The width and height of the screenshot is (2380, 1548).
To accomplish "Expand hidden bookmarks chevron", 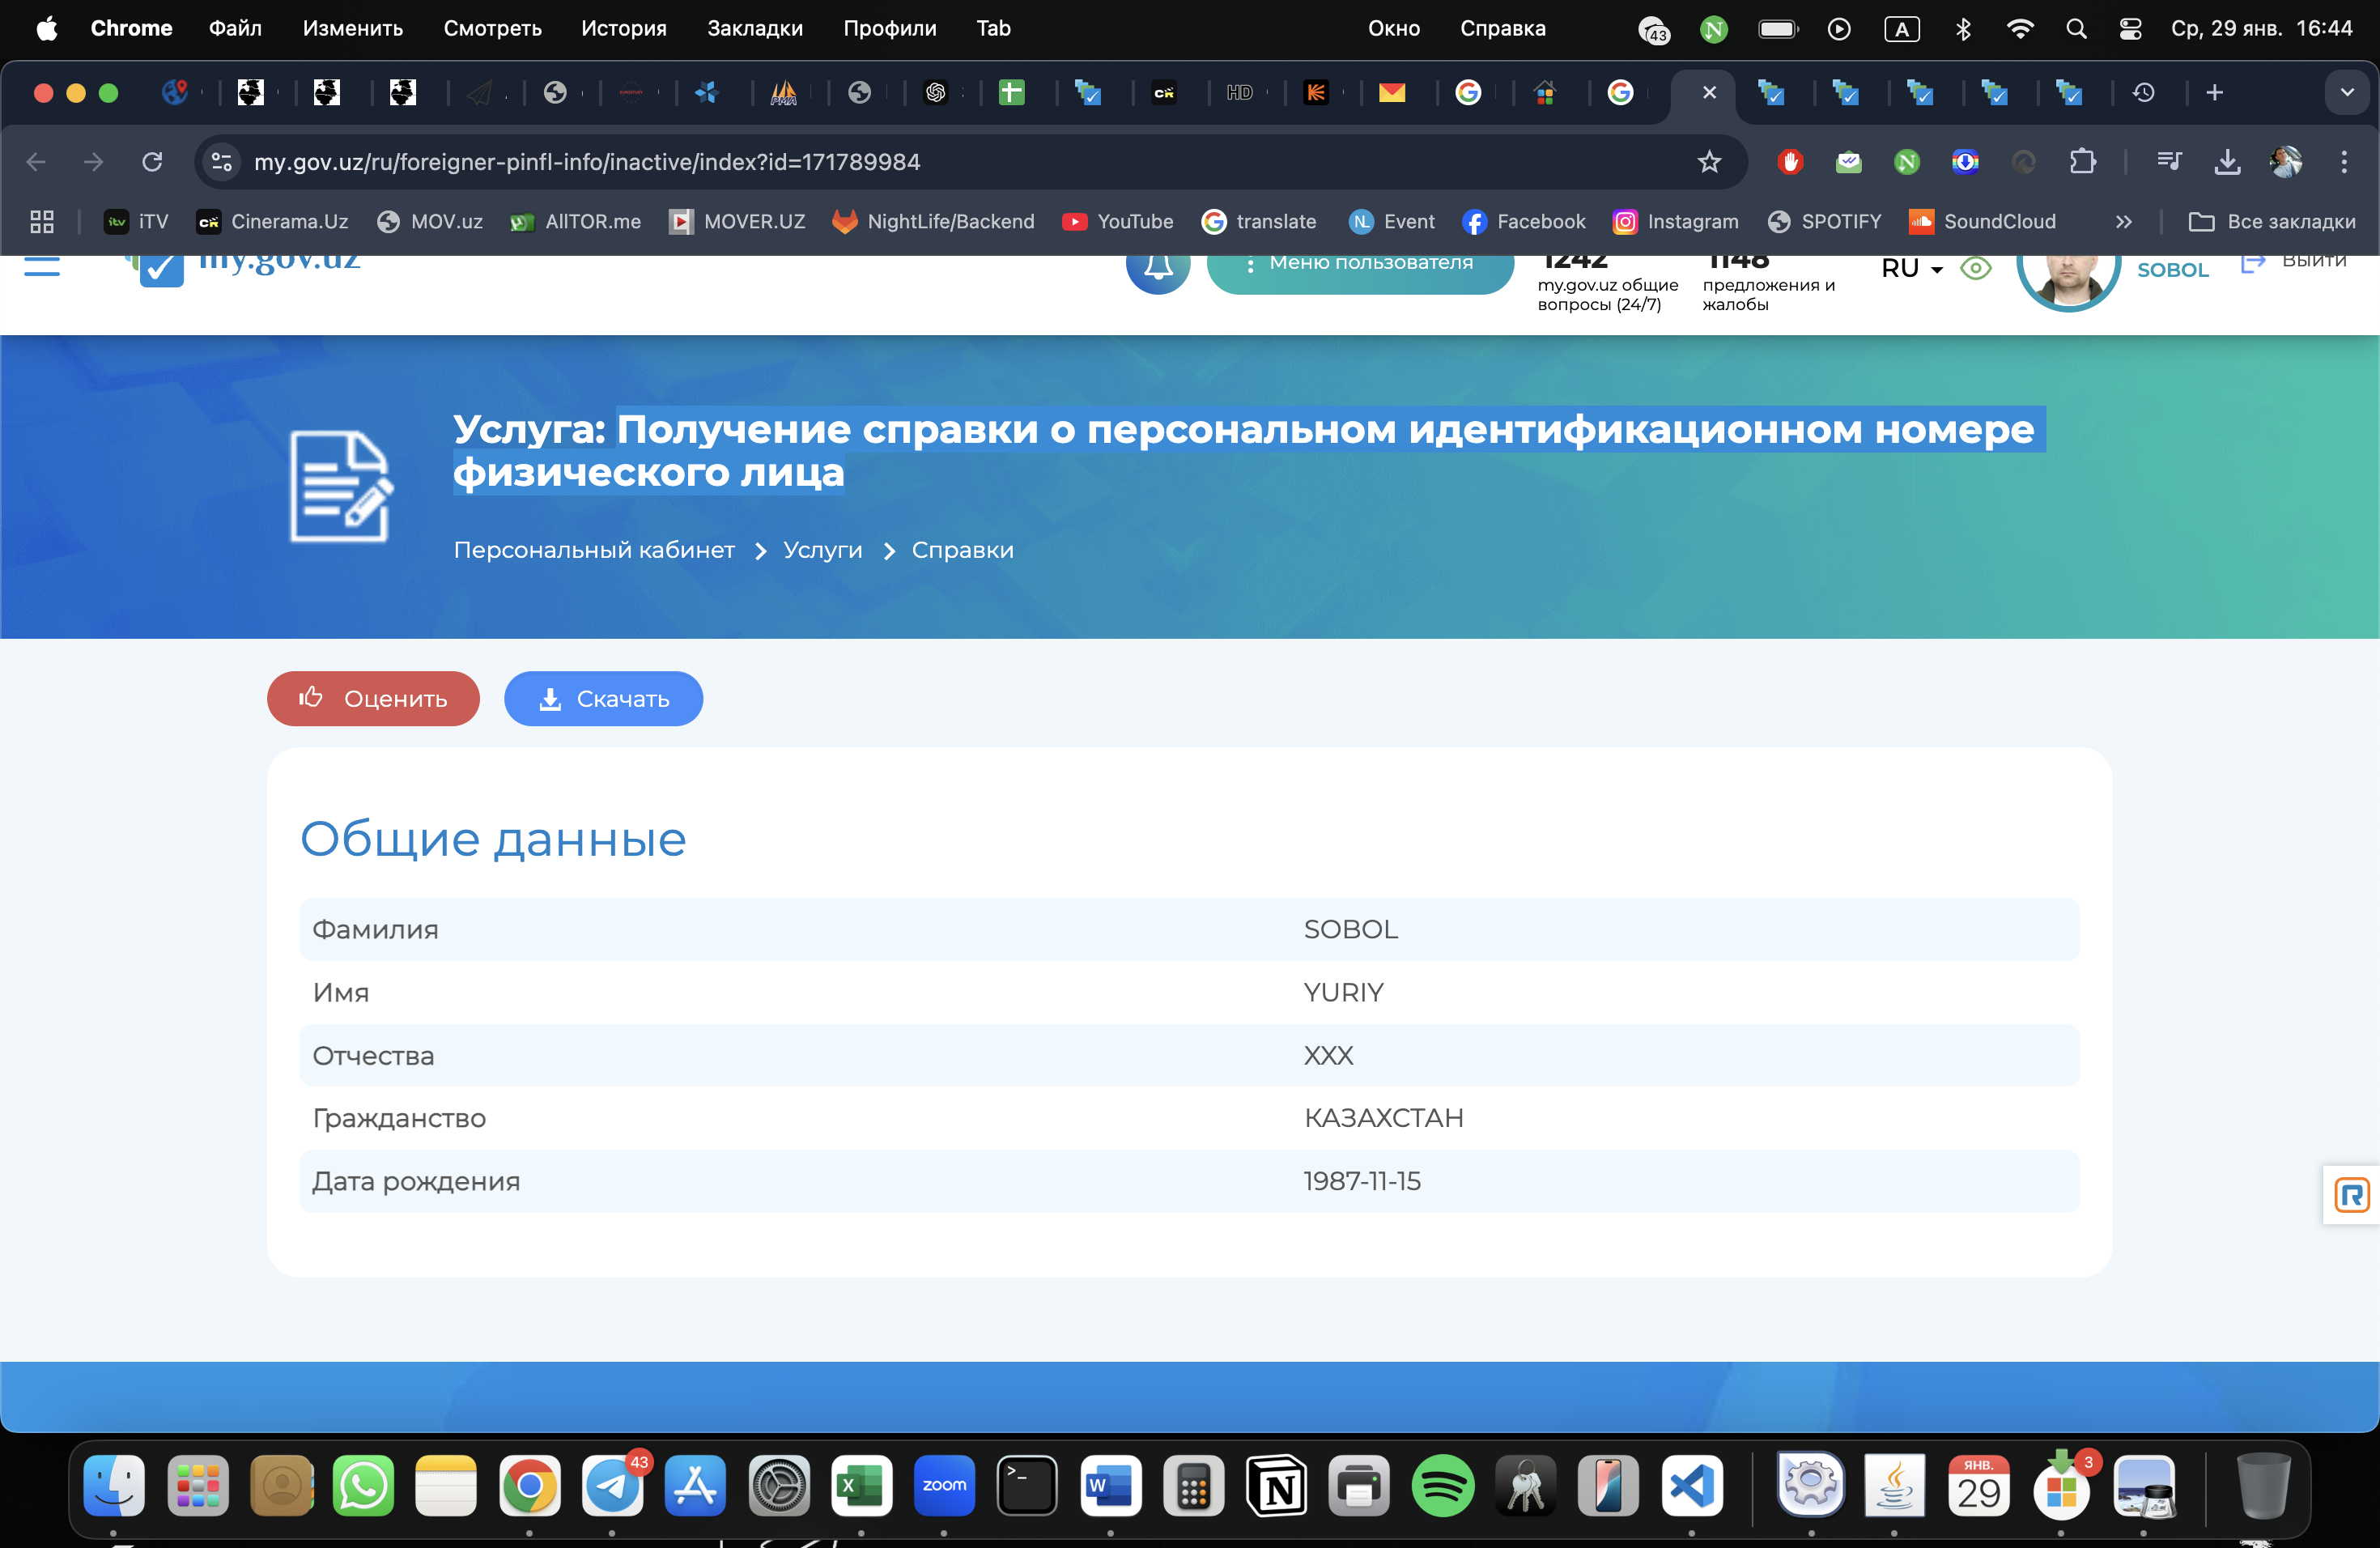I will [x=2124, y=222].
